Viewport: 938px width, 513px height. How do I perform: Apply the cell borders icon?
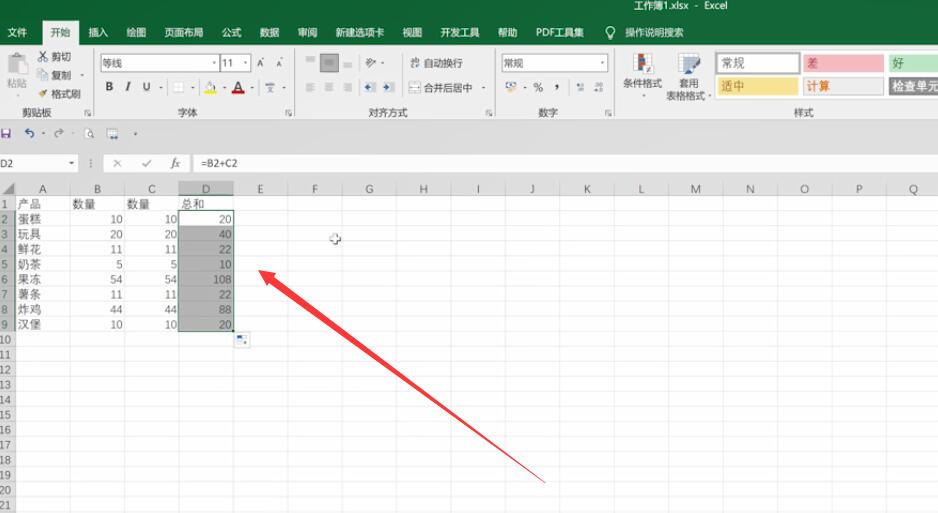pyautogui.click(x=178, y=87)
